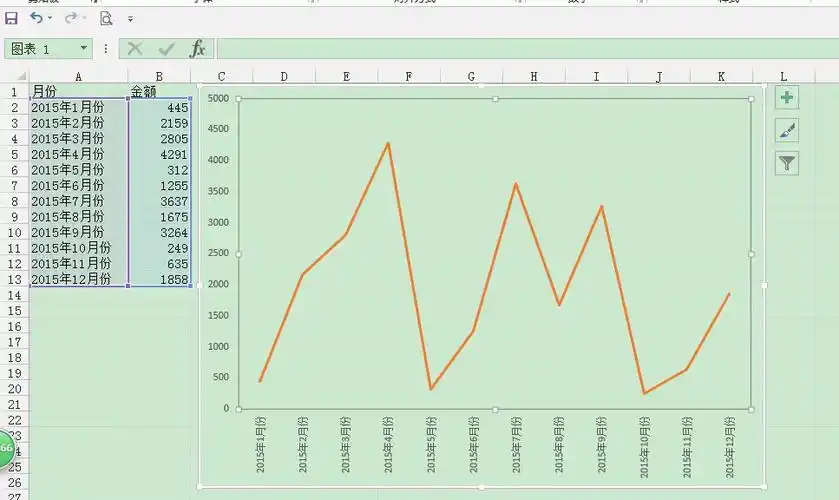Click the green circular 66 badge

(x=6, y=448)
